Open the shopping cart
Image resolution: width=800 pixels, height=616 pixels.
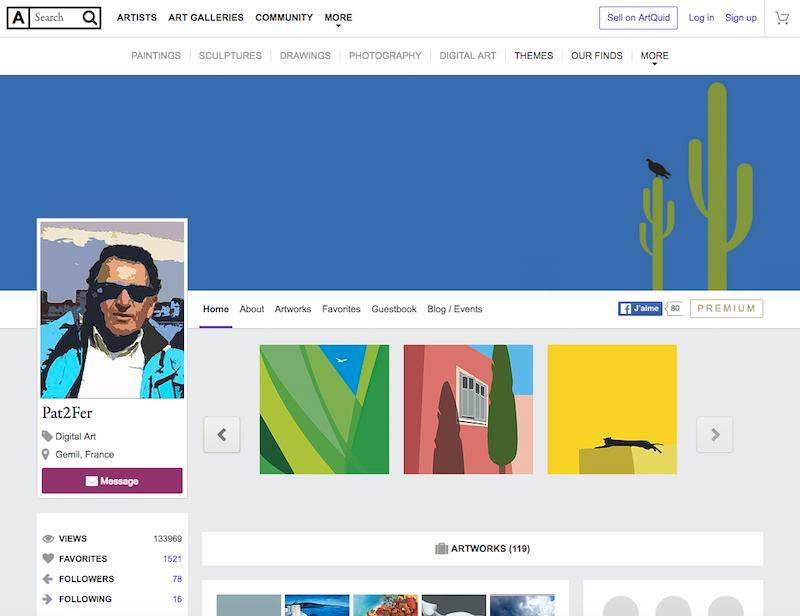coord(782,18)
